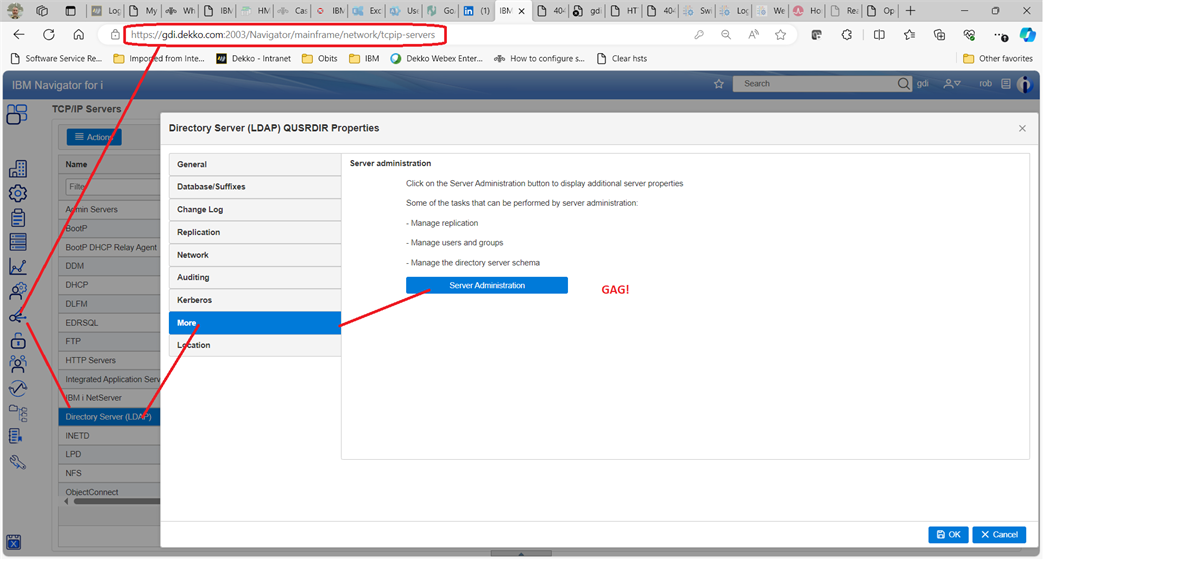Image resolution: width=1200 pixels, height=571 pixels.
Task: Open the padlock Security icon in sidebar
Action: point(17,341)
